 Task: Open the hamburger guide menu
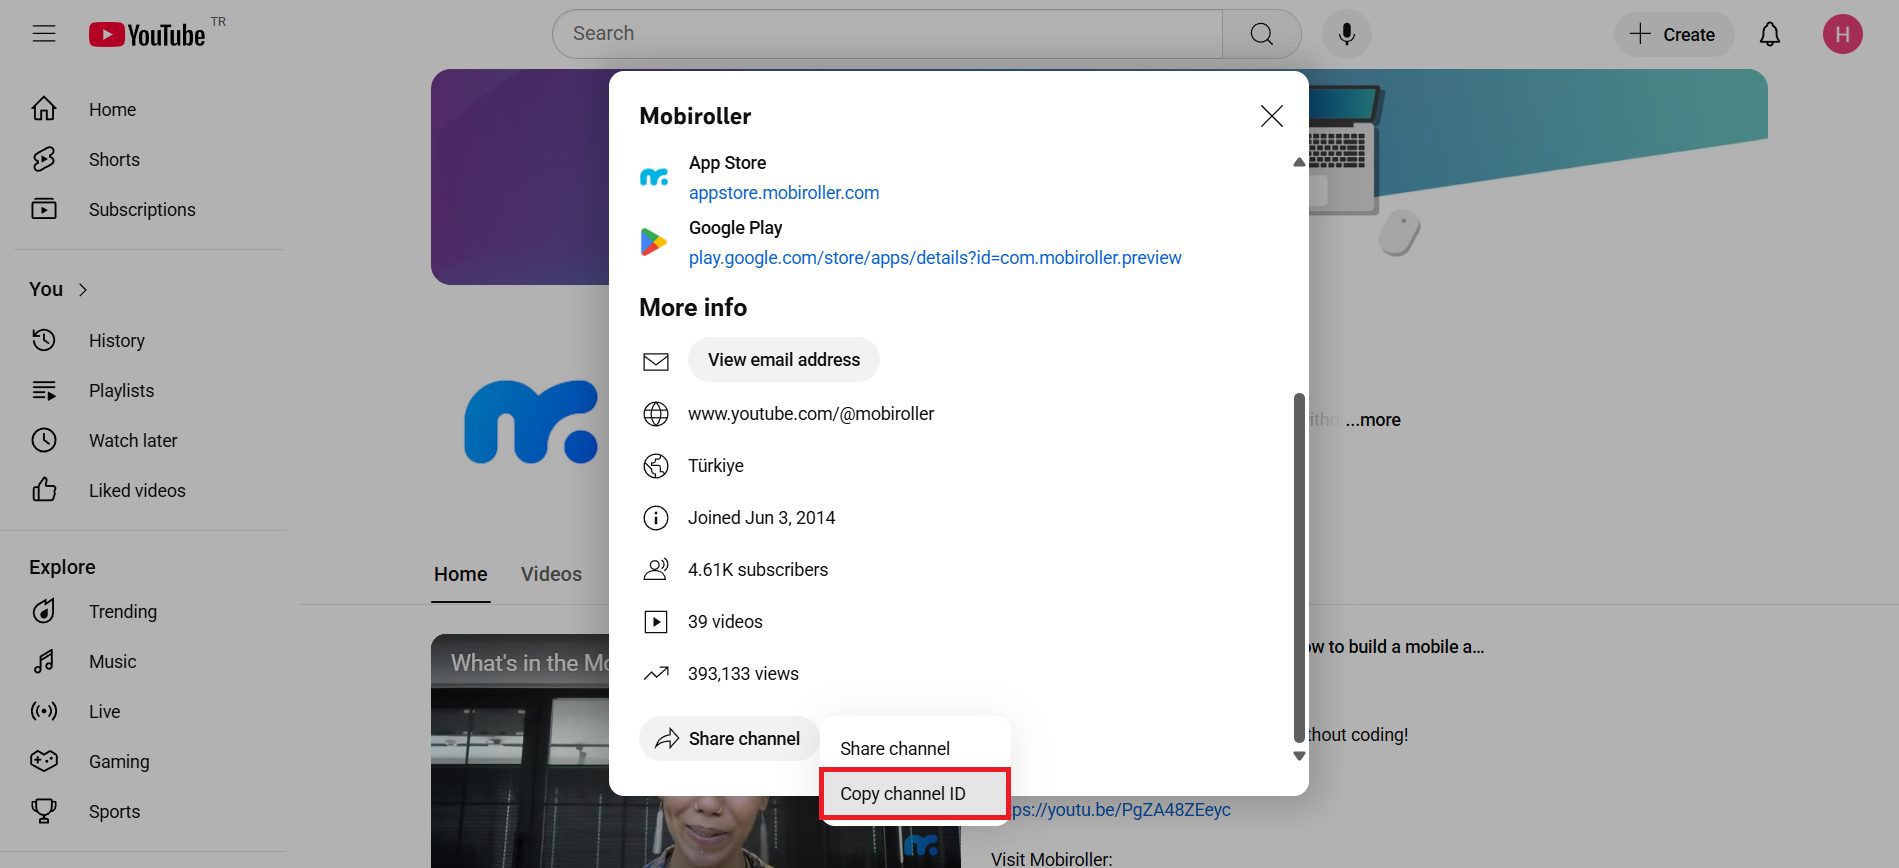point(44,34)
